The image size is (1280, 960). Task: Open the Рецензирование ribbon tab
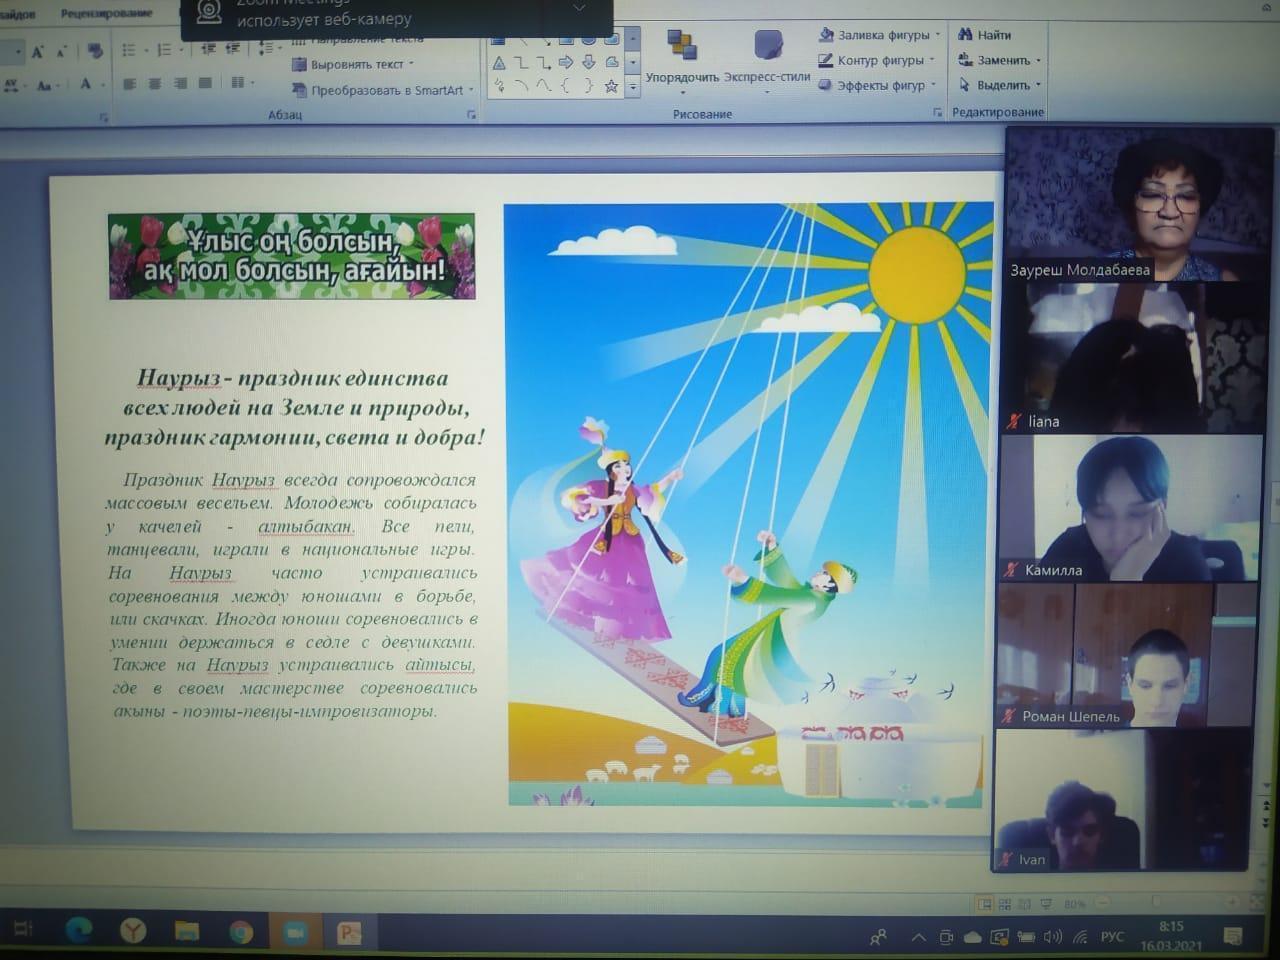[106, 13]
